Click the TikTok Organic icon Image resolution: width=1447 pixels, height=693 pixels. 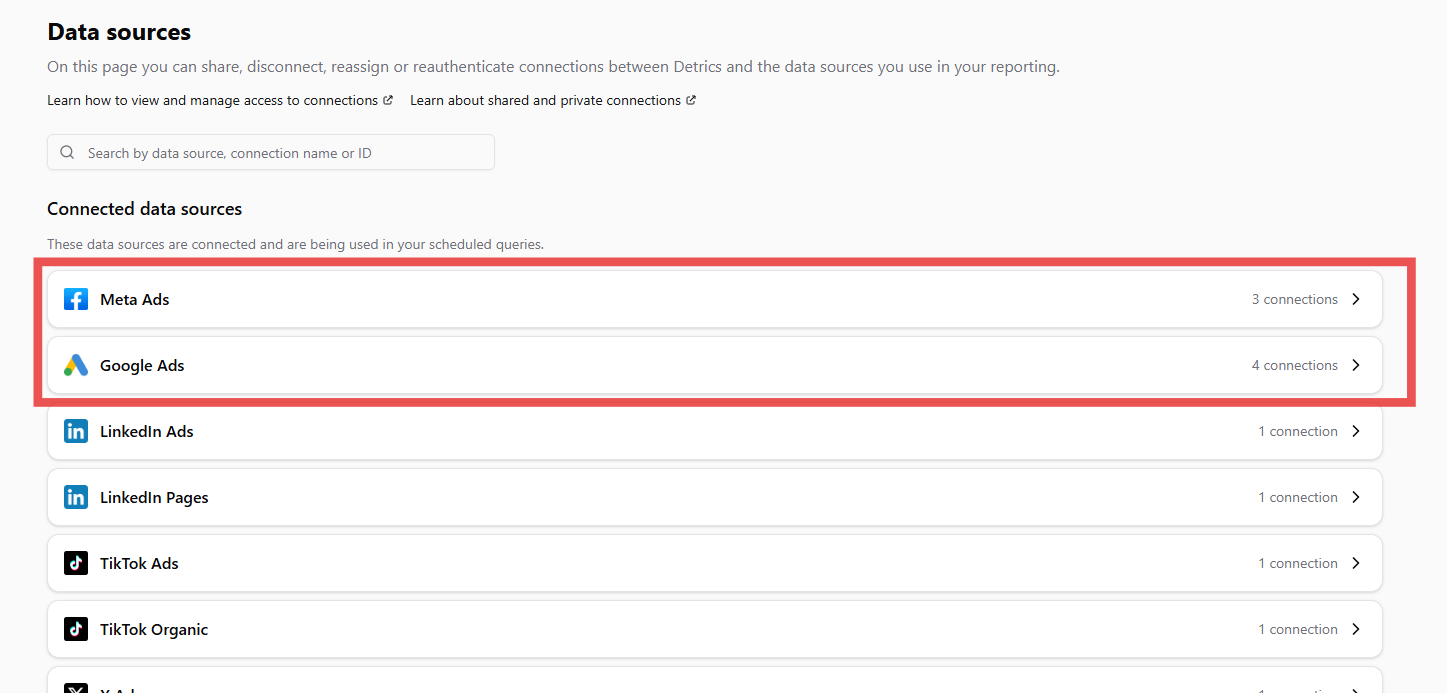[x=75, y=629]
